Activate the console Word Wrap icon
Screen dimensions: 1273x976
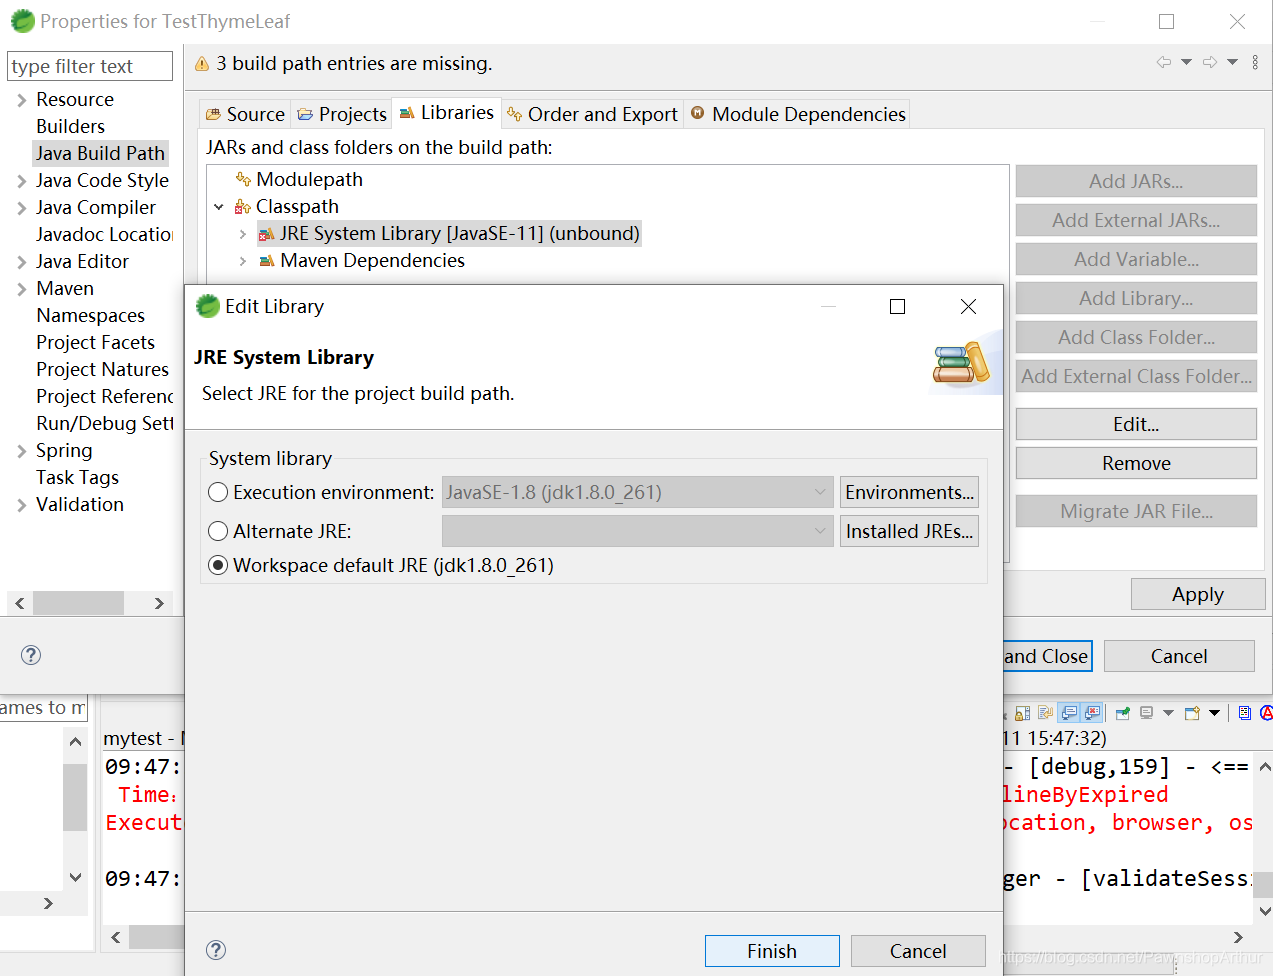coord(1044,713)
